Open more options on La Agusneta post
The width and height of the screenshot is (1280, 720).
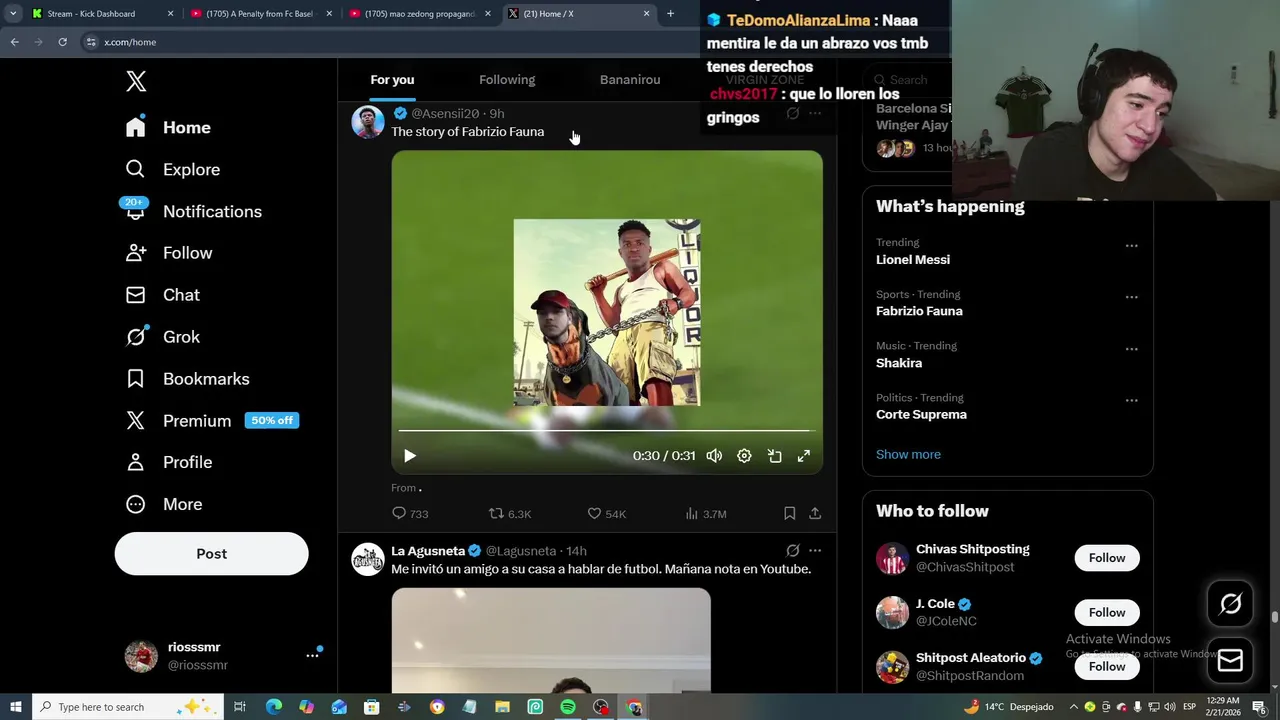[x=815, y=551]
